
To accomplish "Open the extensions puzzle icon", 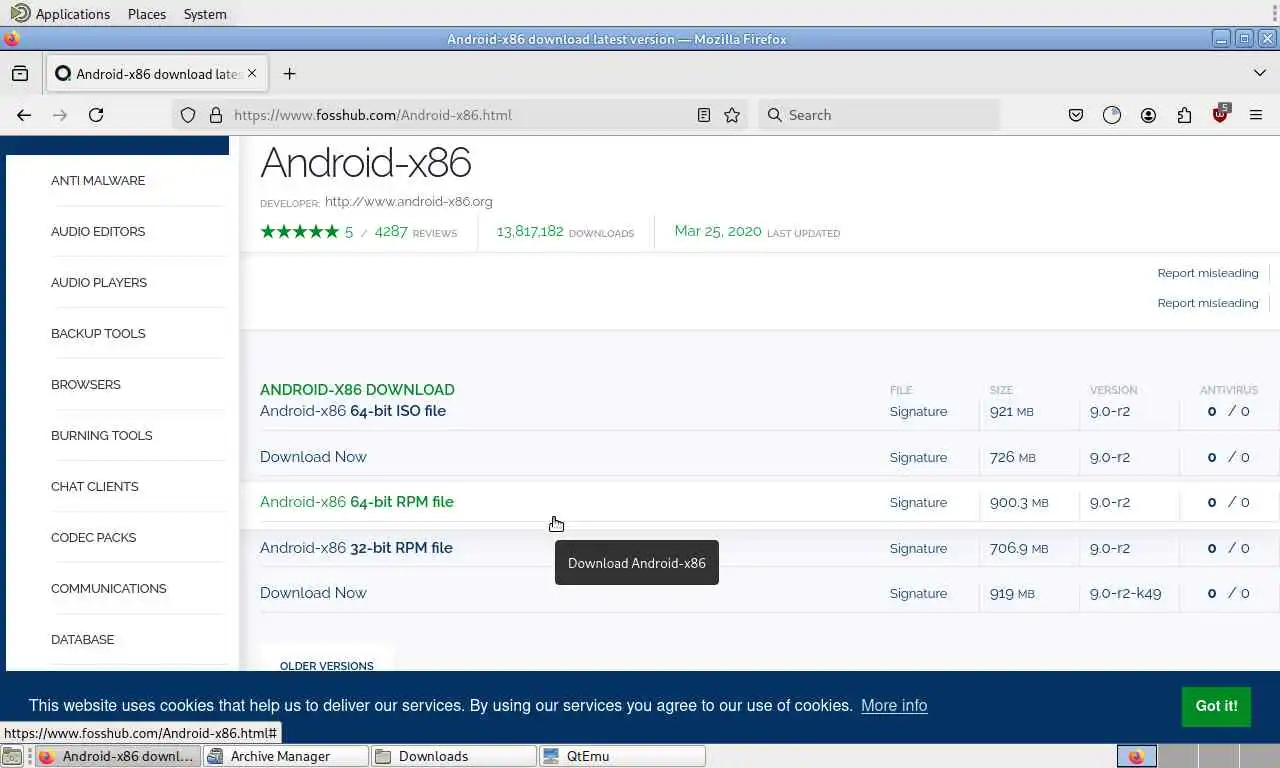I will coord(1184,115).
